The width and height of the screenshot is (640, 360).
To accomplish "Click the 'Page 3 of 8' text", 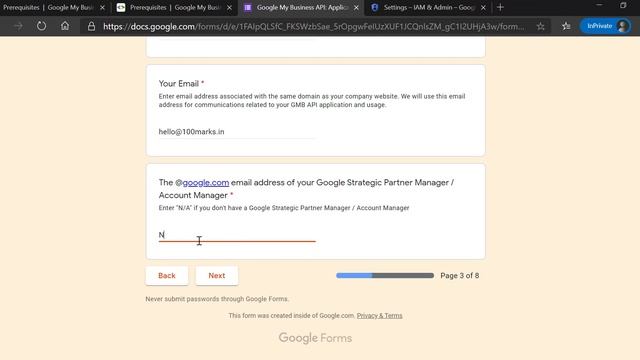I will 460,276.
